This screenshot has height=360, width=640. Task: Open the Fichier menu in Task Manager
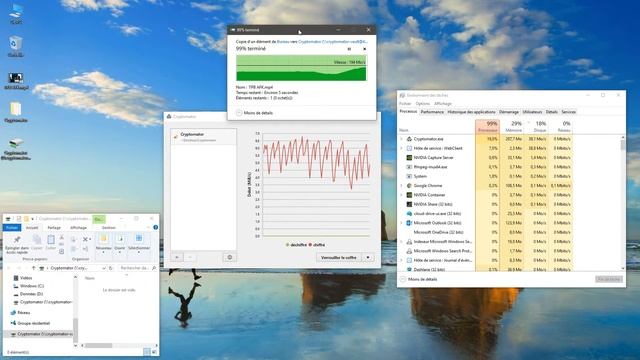tap(405, 104)
